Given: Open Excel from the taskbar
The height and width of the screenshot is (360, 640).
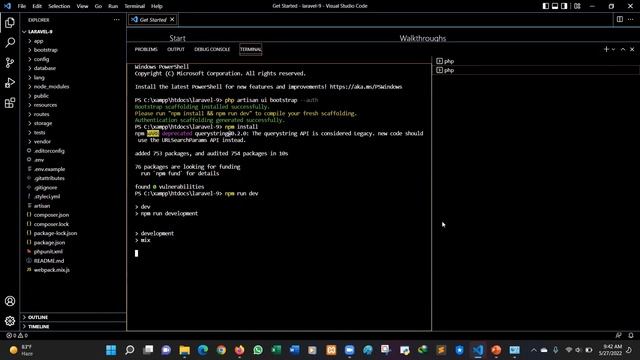Looking at the screenshot, I should [x=276, y=350].
